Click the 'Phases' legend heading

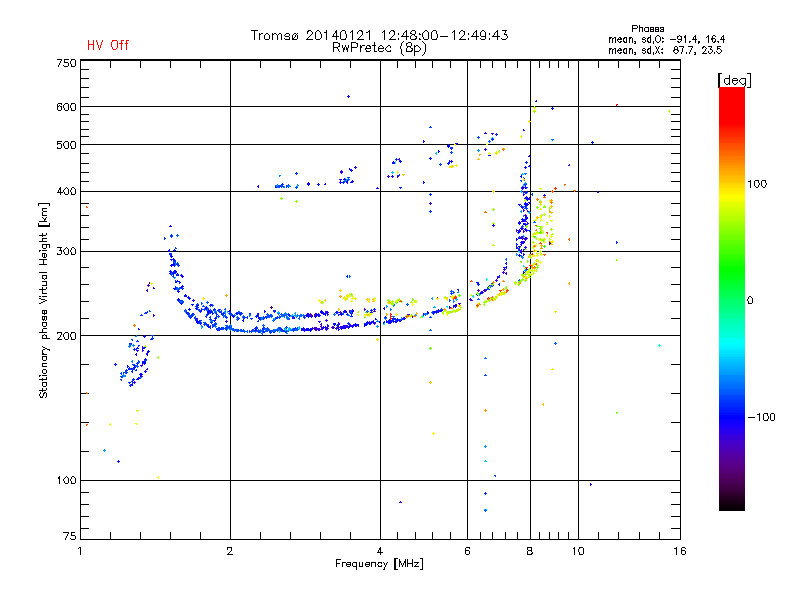pyautogui.click(x=647, y=29)
